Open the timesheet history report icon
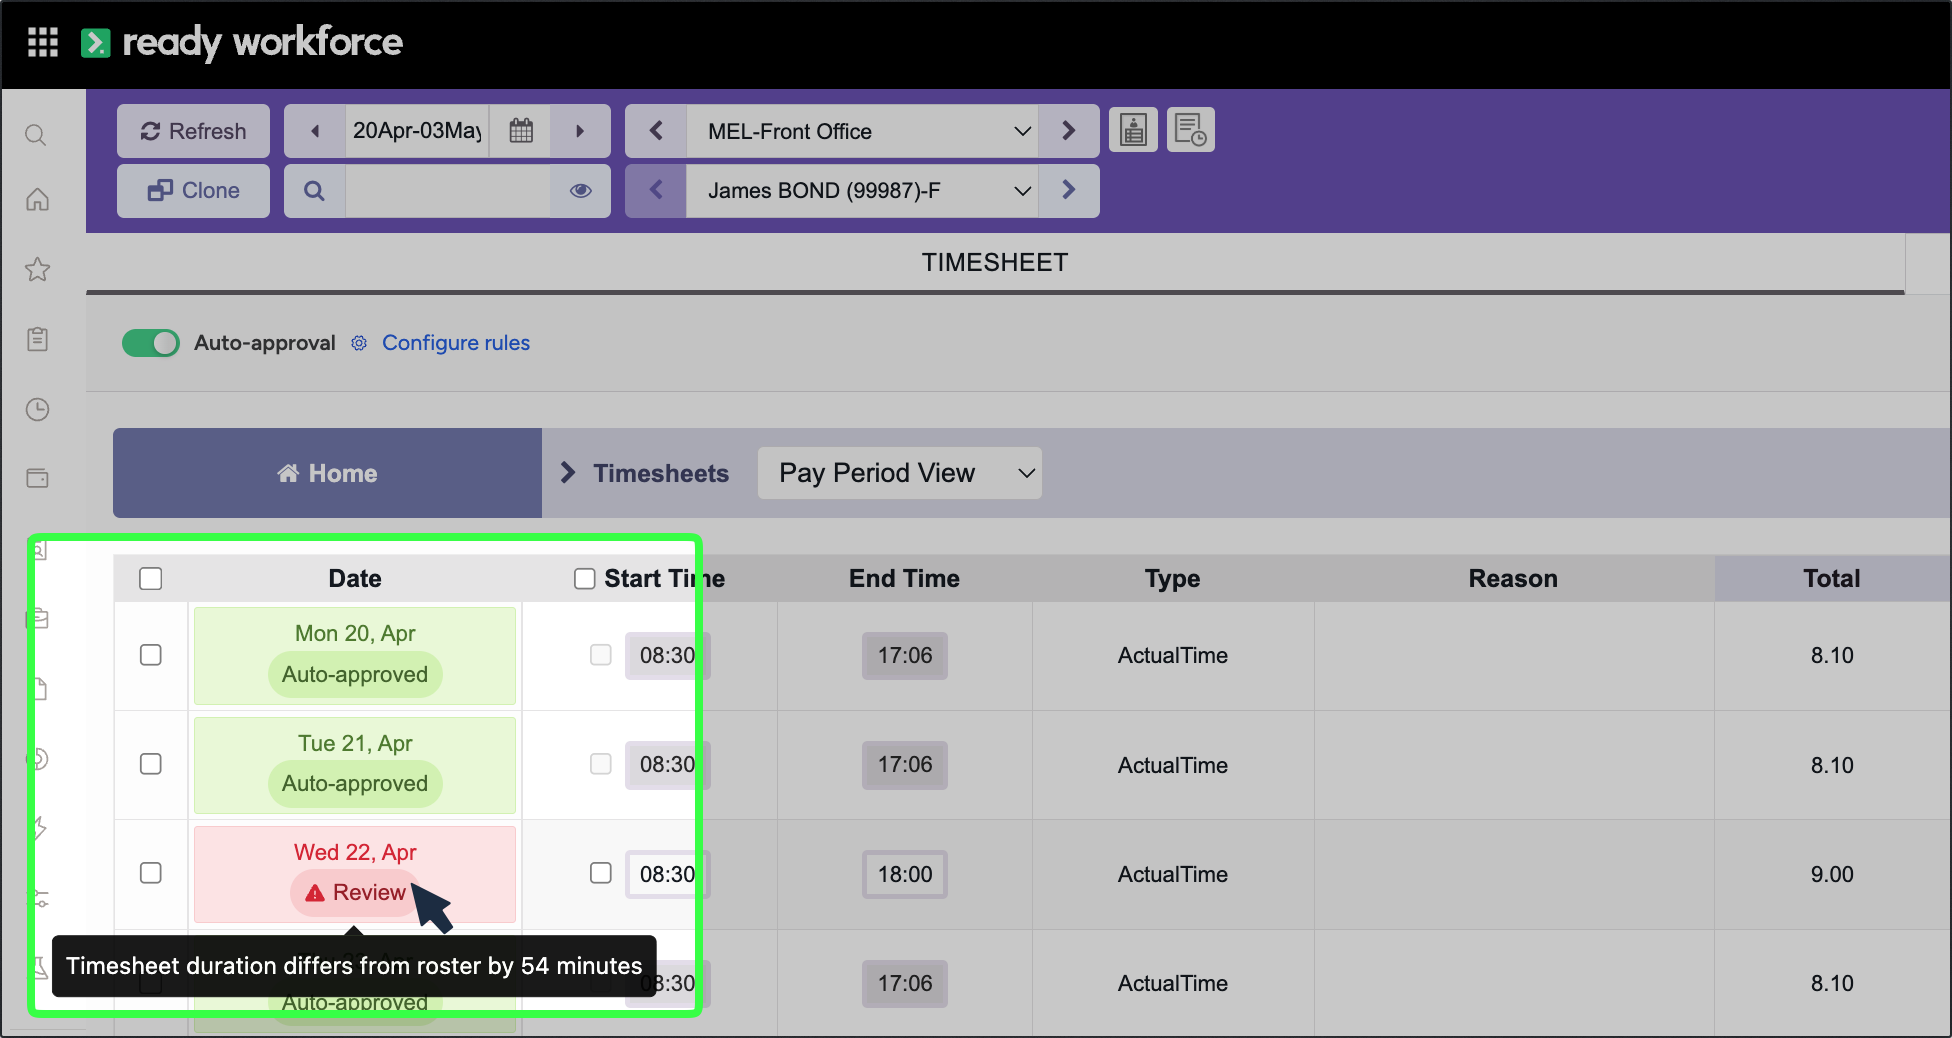This screenshot has height=1038, width=1952. [x=1190, y=130]
